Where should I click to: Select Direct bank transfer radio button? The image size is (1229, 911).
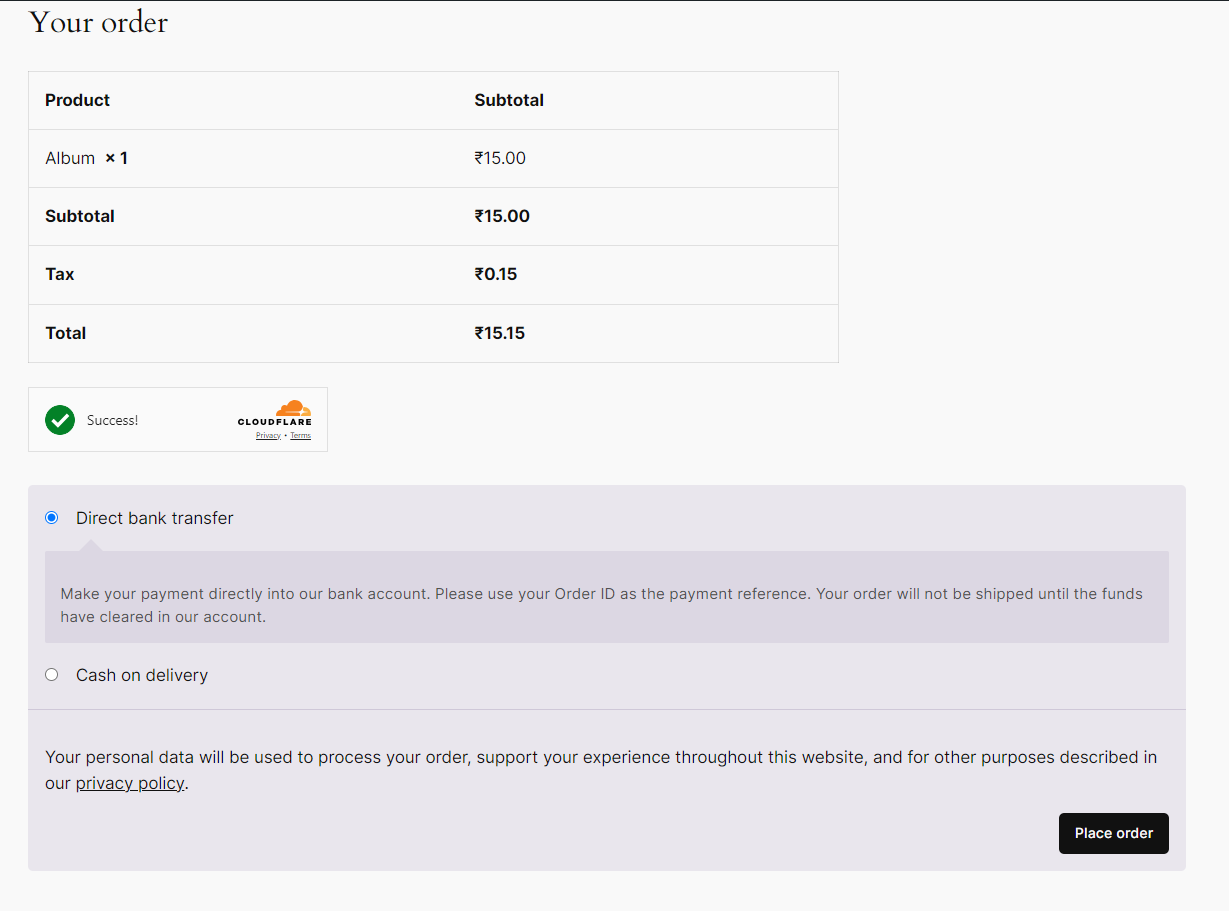[52, 518]
